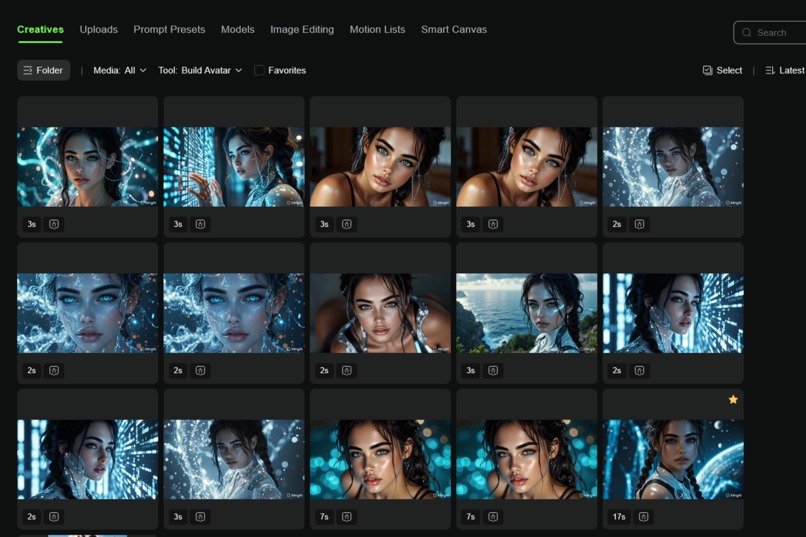Image resolution: width=806 pixels, height=537 pixels.
Task: Open the planet thumbnail with 17s duration
Action: 673,459
